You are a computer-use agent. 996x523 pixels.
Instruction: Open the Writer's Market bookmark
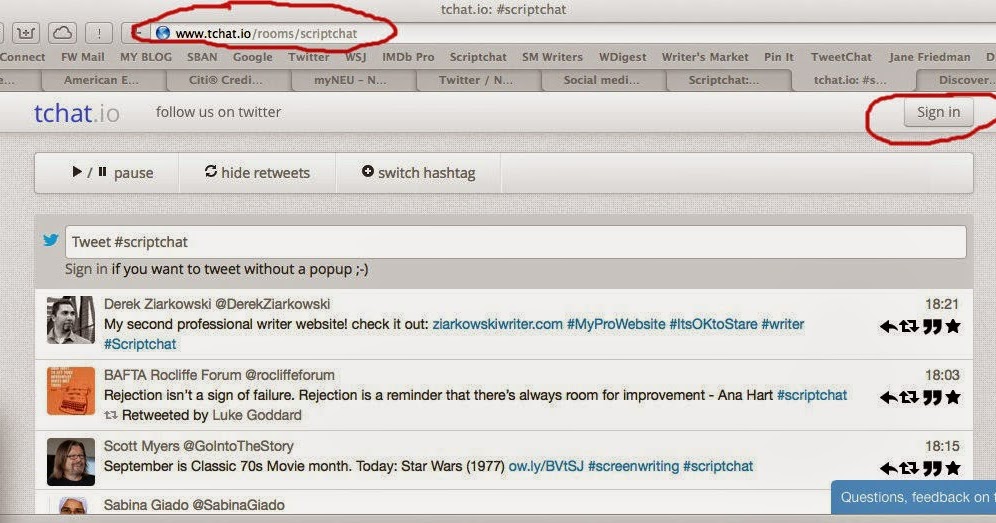(705, 57)
